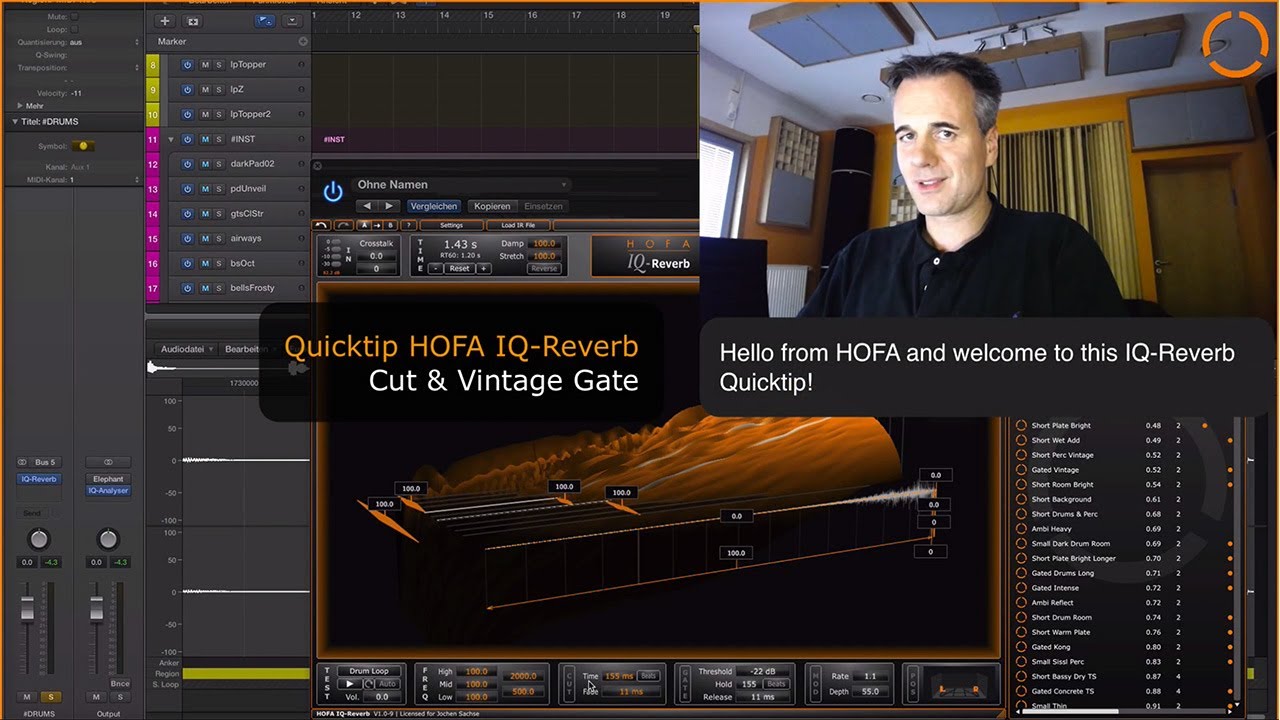Screen dimensions: 1280x720
Task: Click the Crosstalk 0.0 value field
Action: coord(376,256)
